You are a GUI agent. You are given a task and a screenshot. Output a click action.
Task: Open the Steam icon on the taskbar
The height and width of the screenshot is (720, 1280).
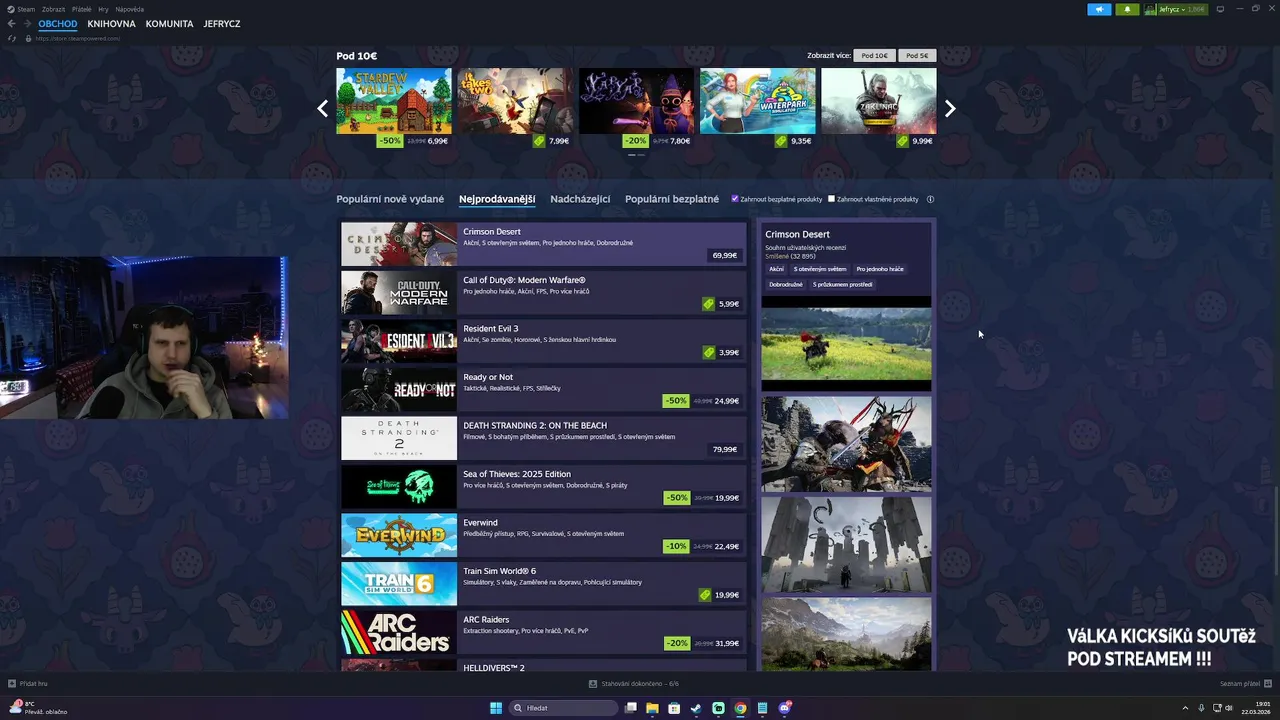click(x=696, y=708)
